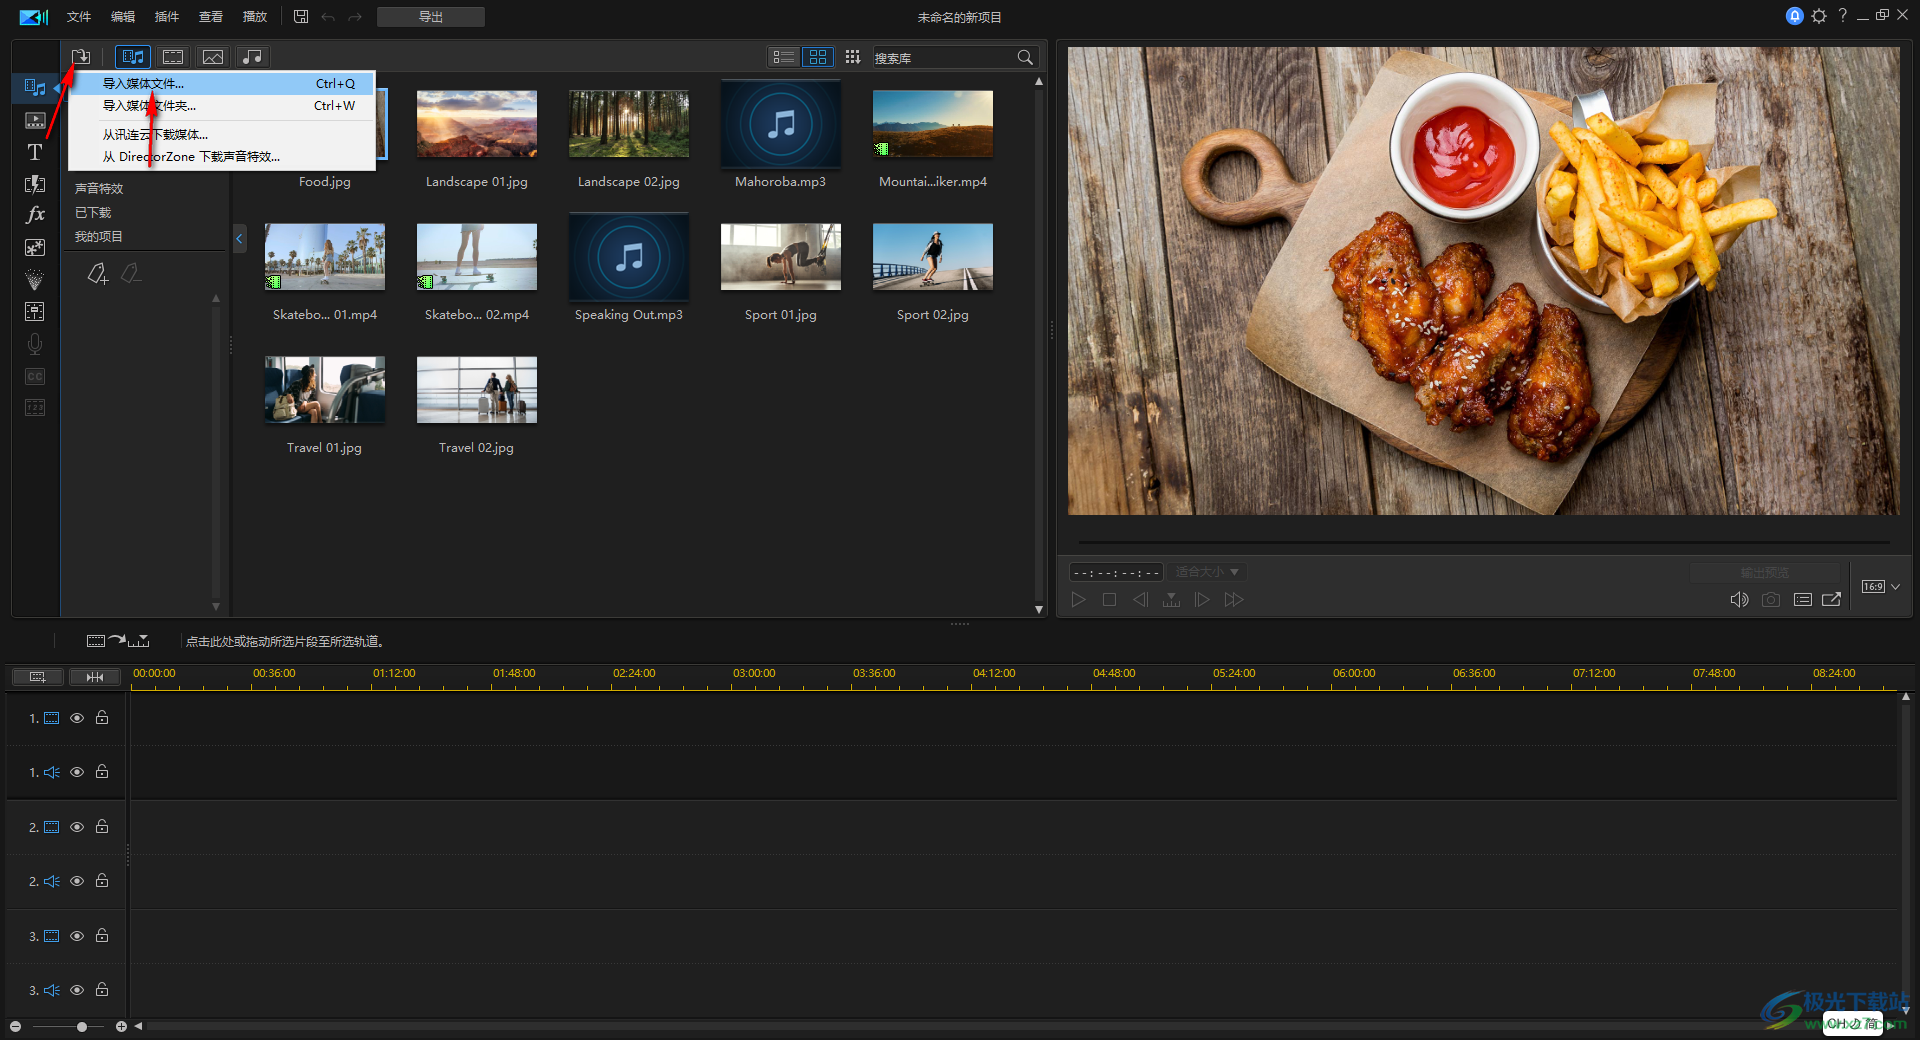This screenshot has width=1920, height=1040.
Task: Toggle visibility of video track 1
Action: coord(77,718)
